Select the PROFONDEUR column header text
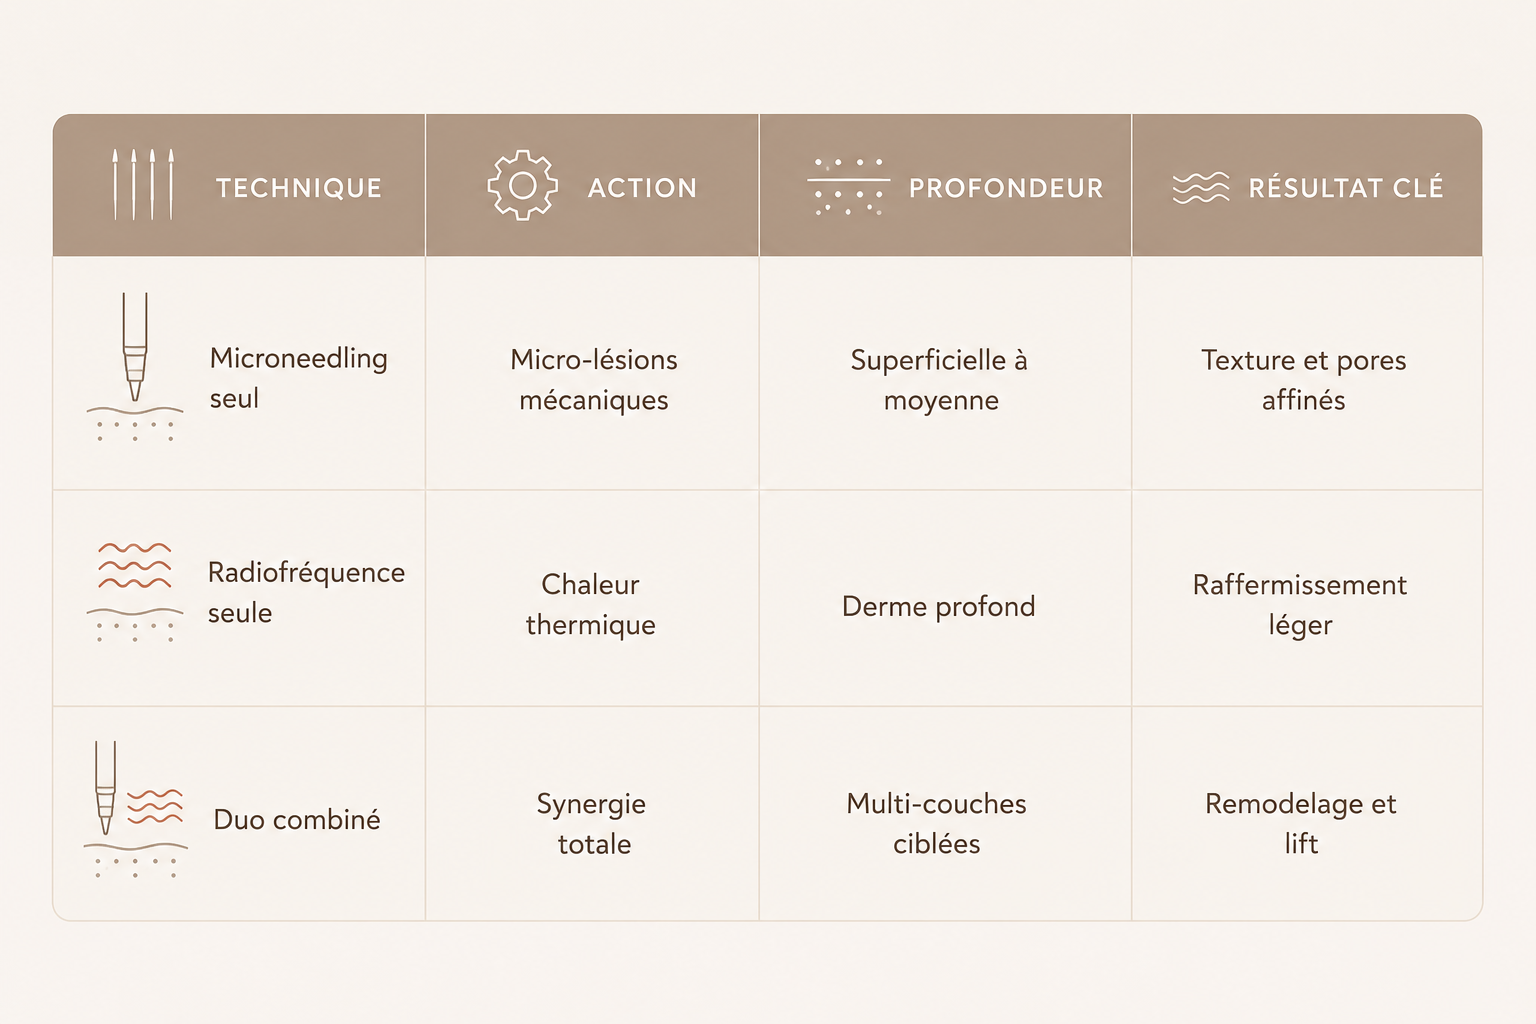 [1006, 188]
